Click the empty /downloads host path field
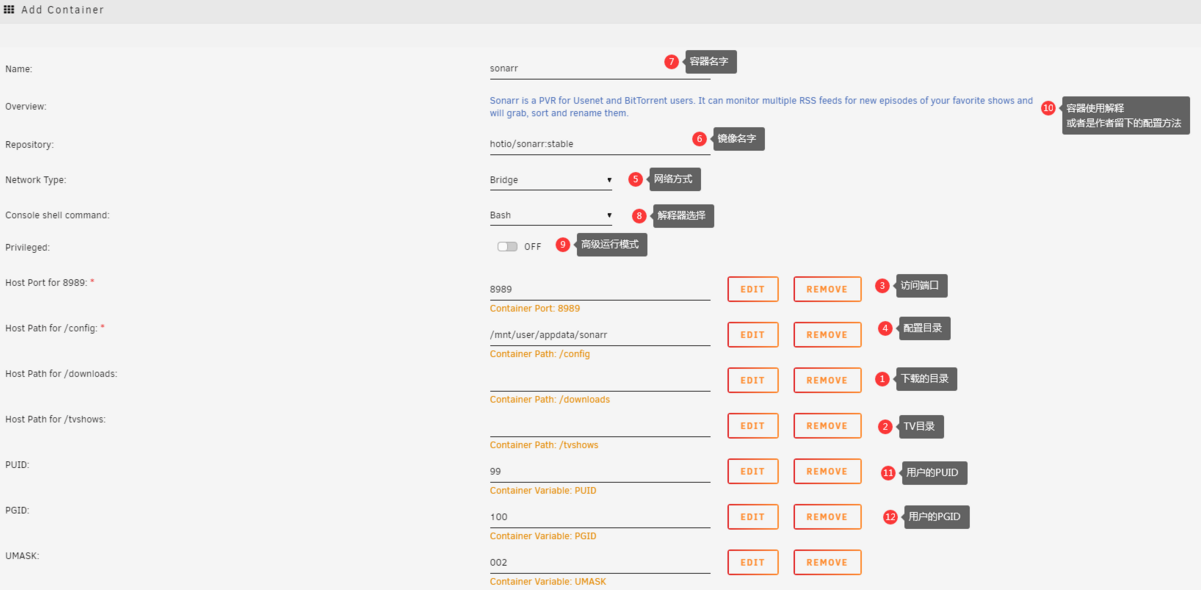The height and width of the screenshot is (590, 1201). [x=600, y=381]
